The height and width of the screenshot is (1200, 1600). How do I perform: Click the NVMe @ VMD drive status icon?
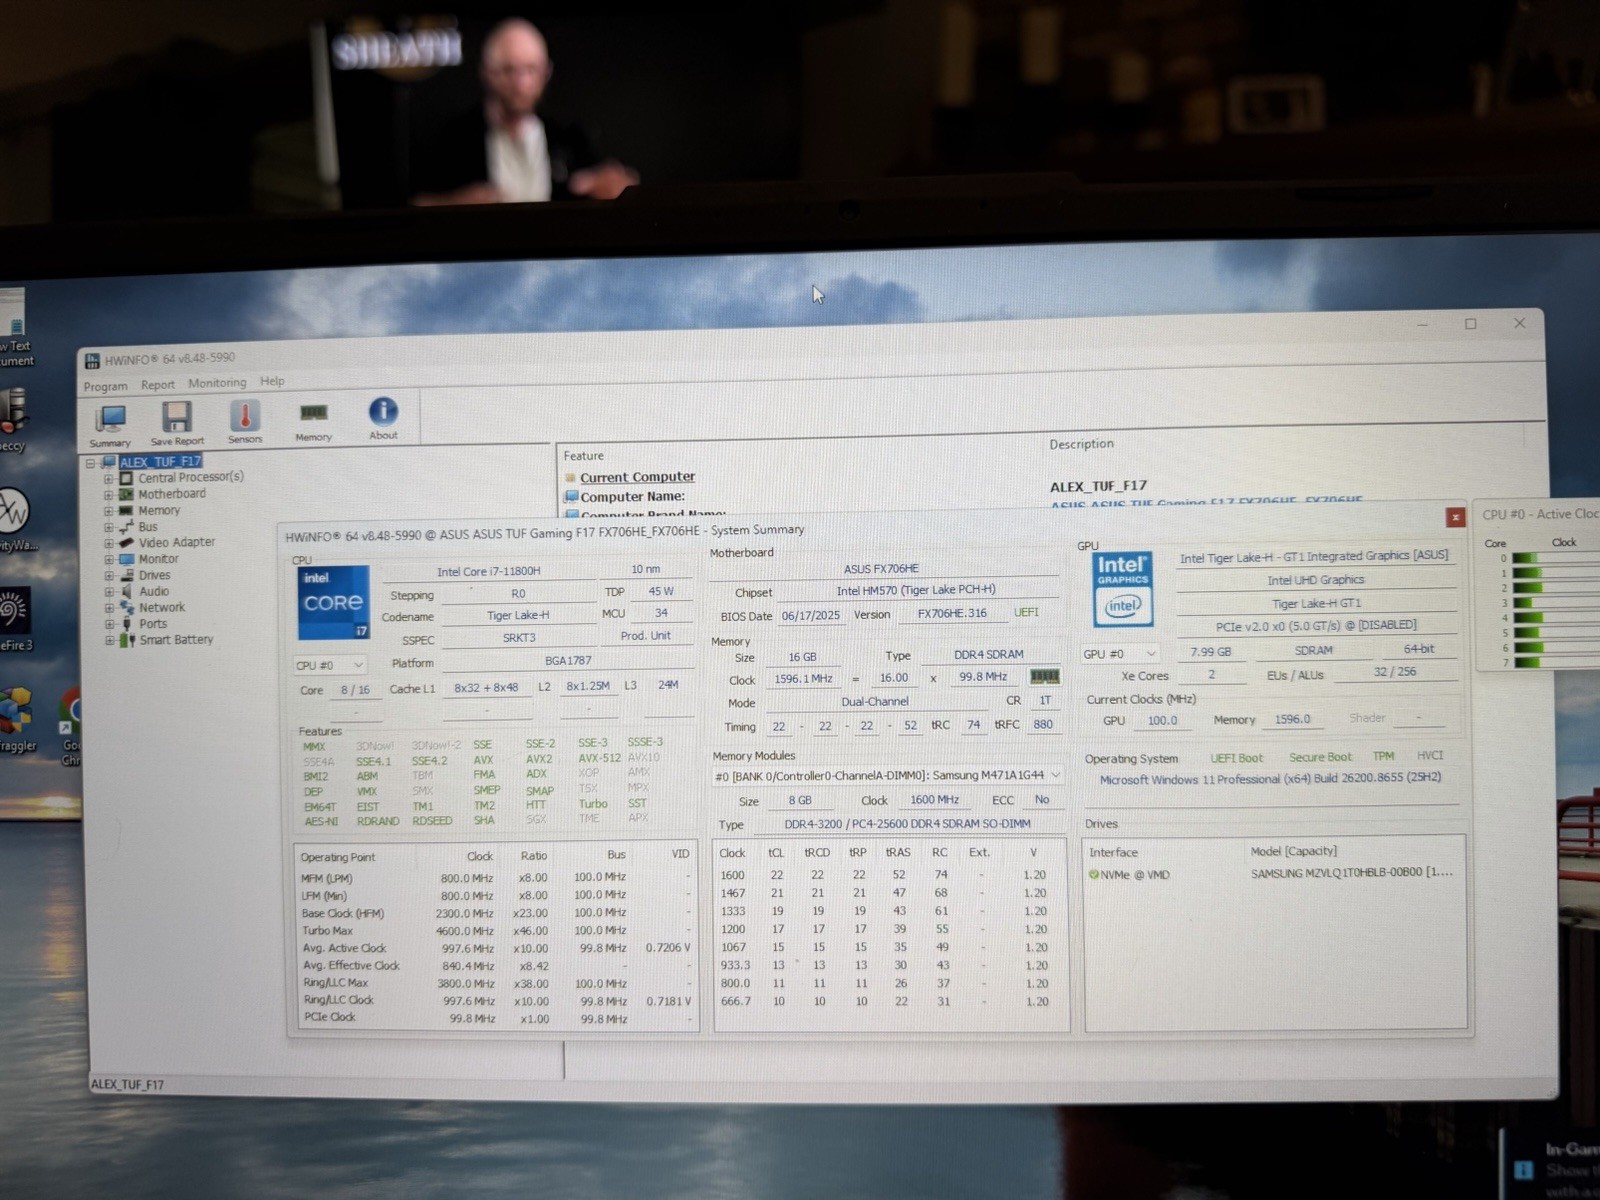(x=1093, y=875)
